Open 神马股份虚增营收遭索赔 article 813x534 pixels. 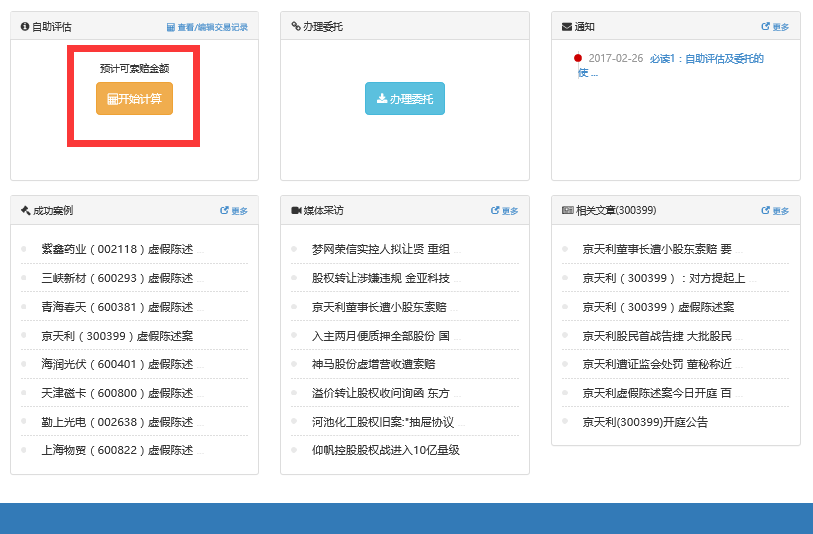[x=373, y=364]
